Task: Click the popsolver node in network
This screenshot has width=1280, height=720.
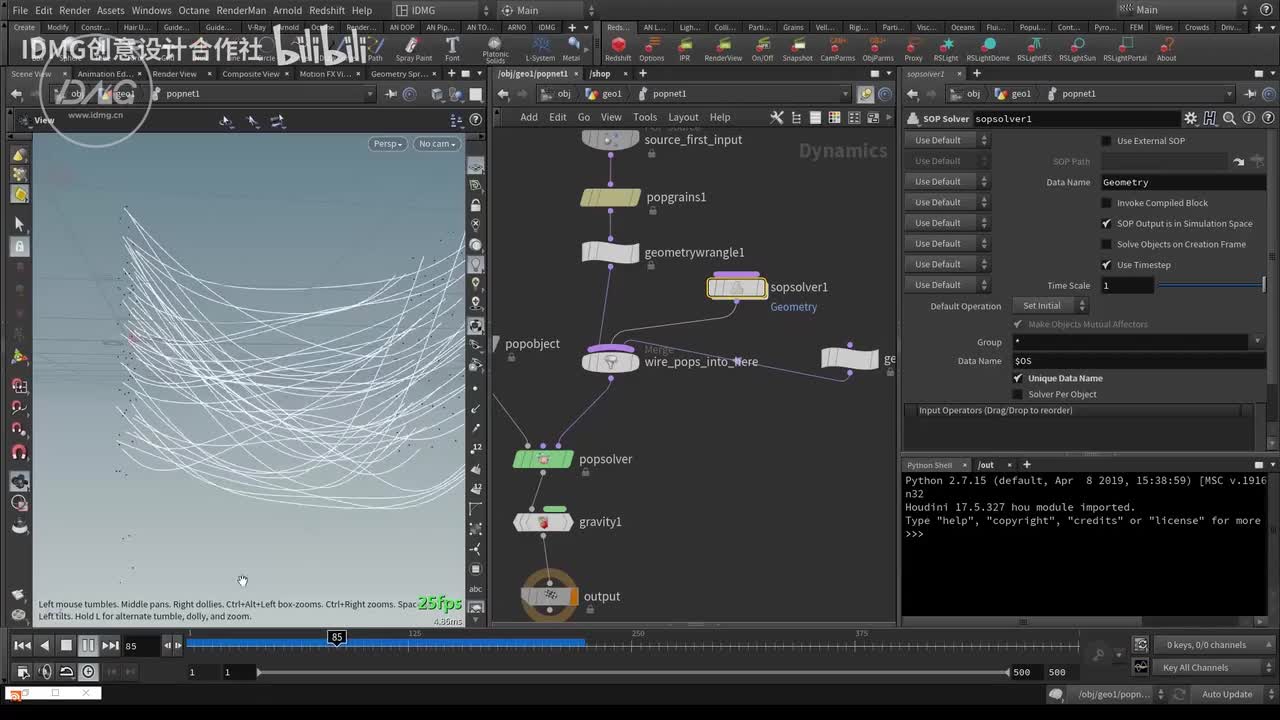Action: click(x=543, y=459)
